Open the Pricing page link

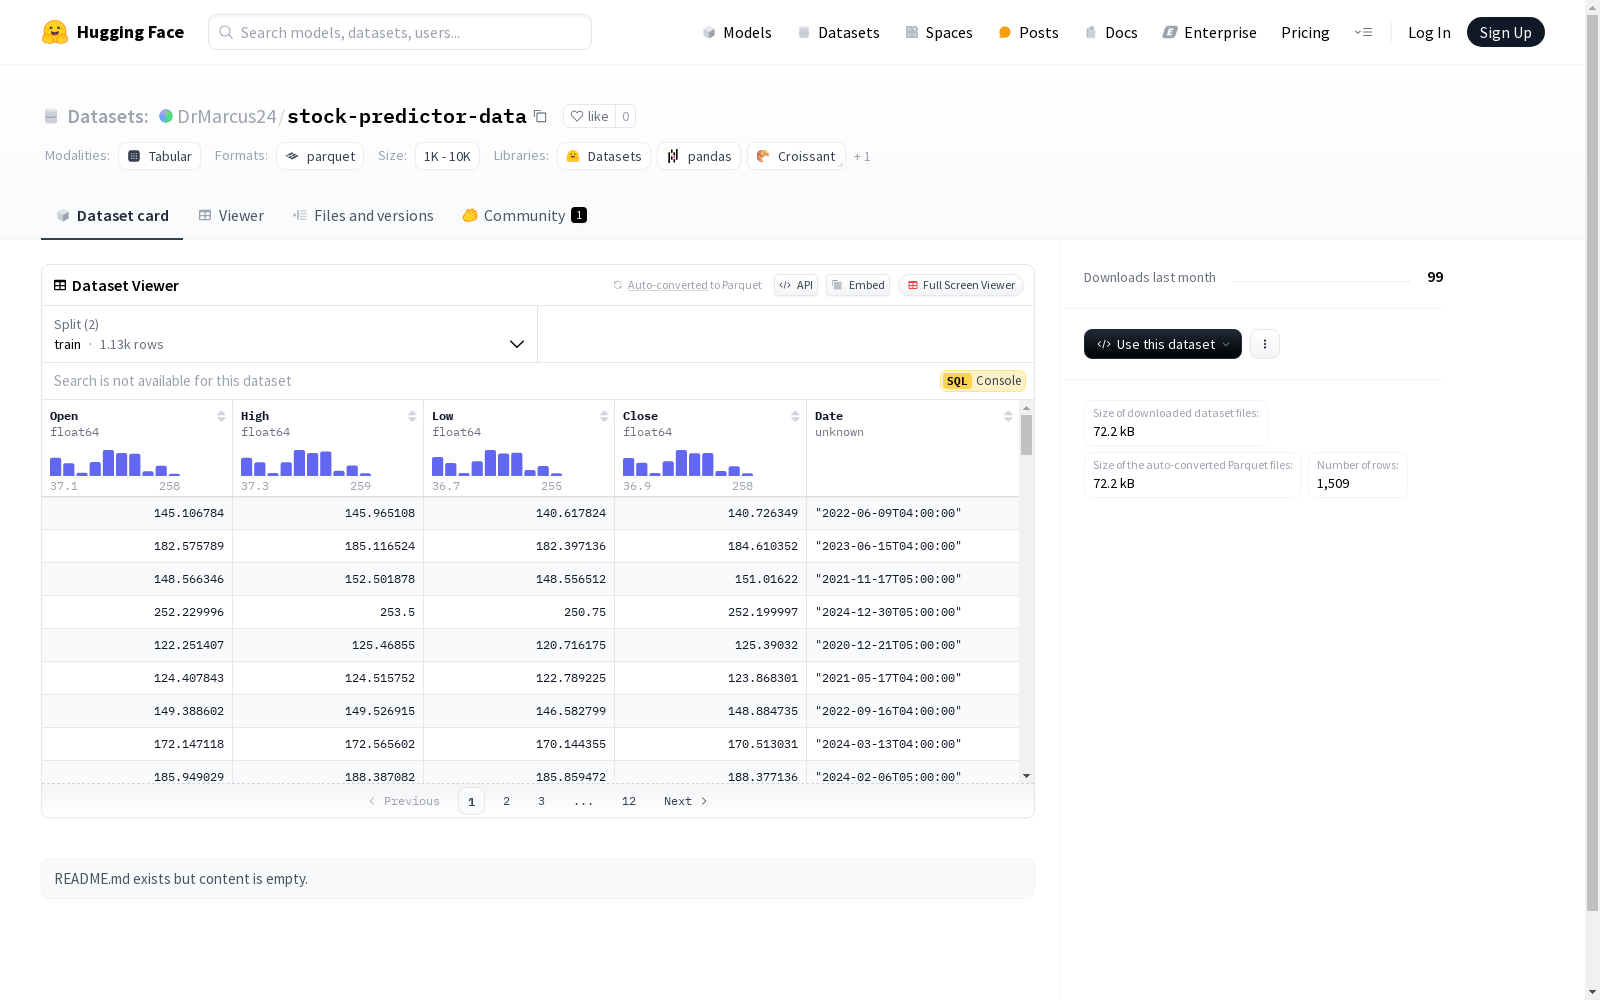coord(1305,32)
